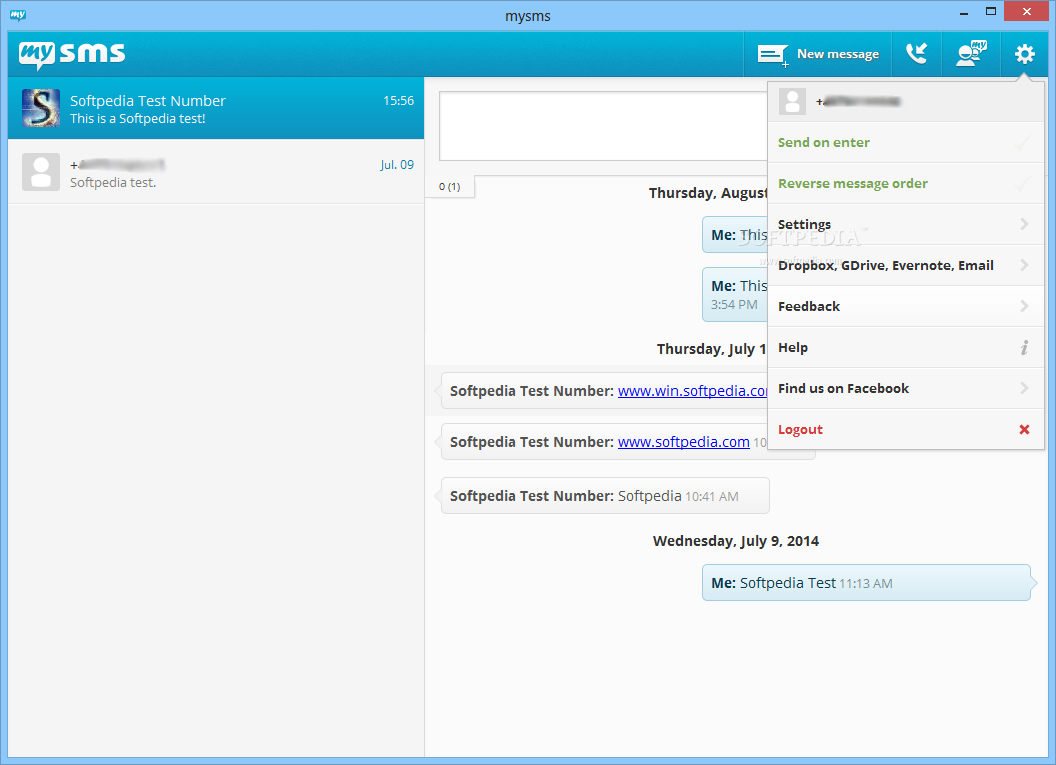The image size is (1056, 765).
Task: Expand the Feedback arrow
Action: point(1024,306)
